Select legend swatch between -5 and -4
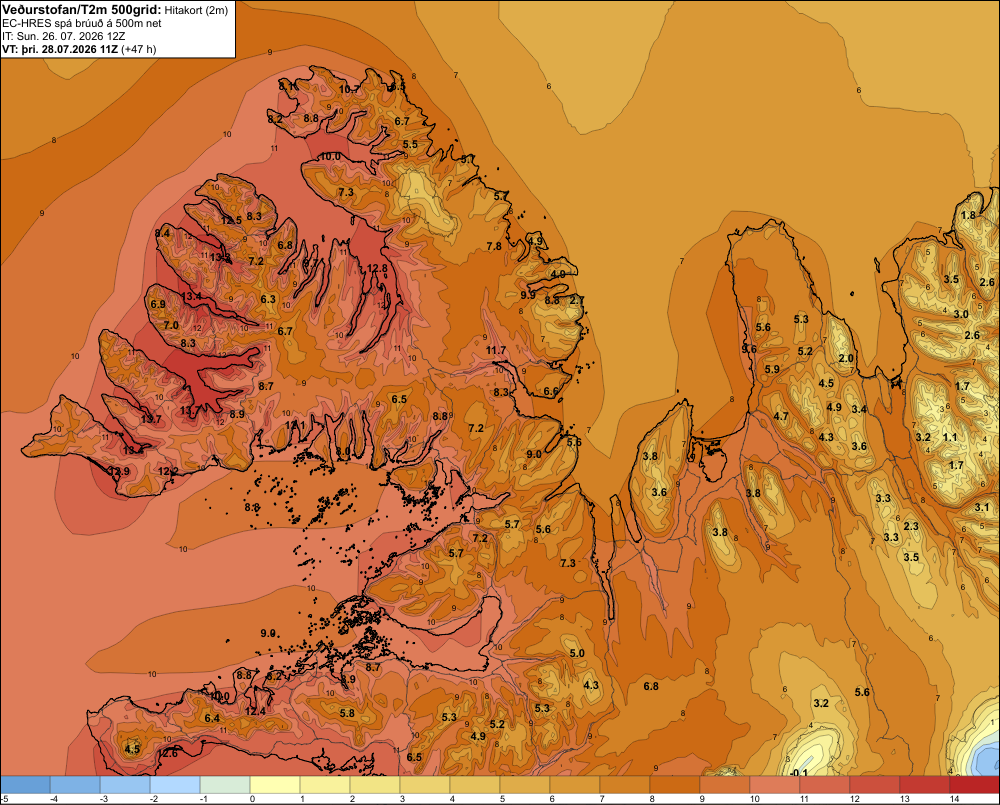Viewport: 1000px width, 805px height. point(25,785)
